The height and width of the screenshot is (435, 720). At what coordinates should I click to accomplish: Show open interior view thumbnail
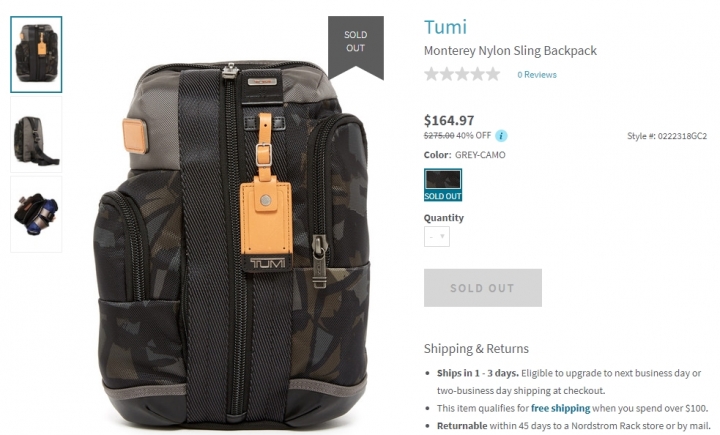point(36,215)
